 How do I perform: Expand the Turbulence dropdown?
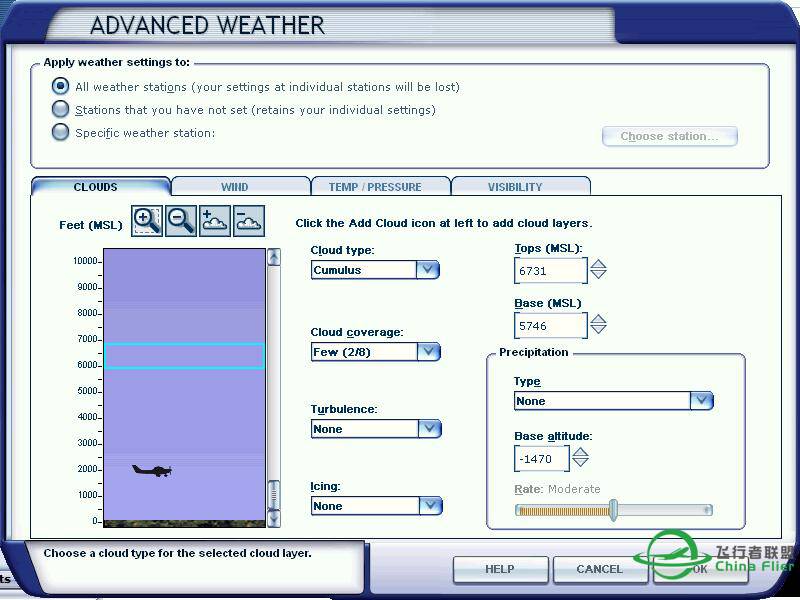(x=430, y=429)
